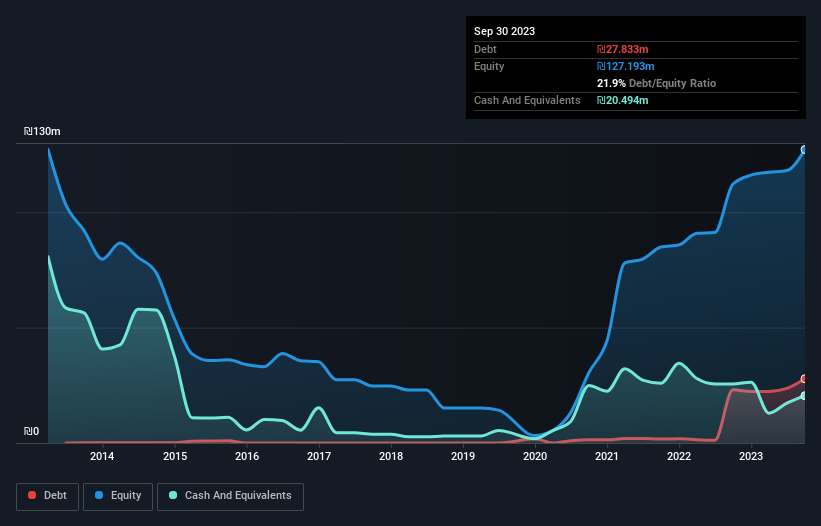
Task: Click the 2020 x-axis label
Action: [535, 456]
